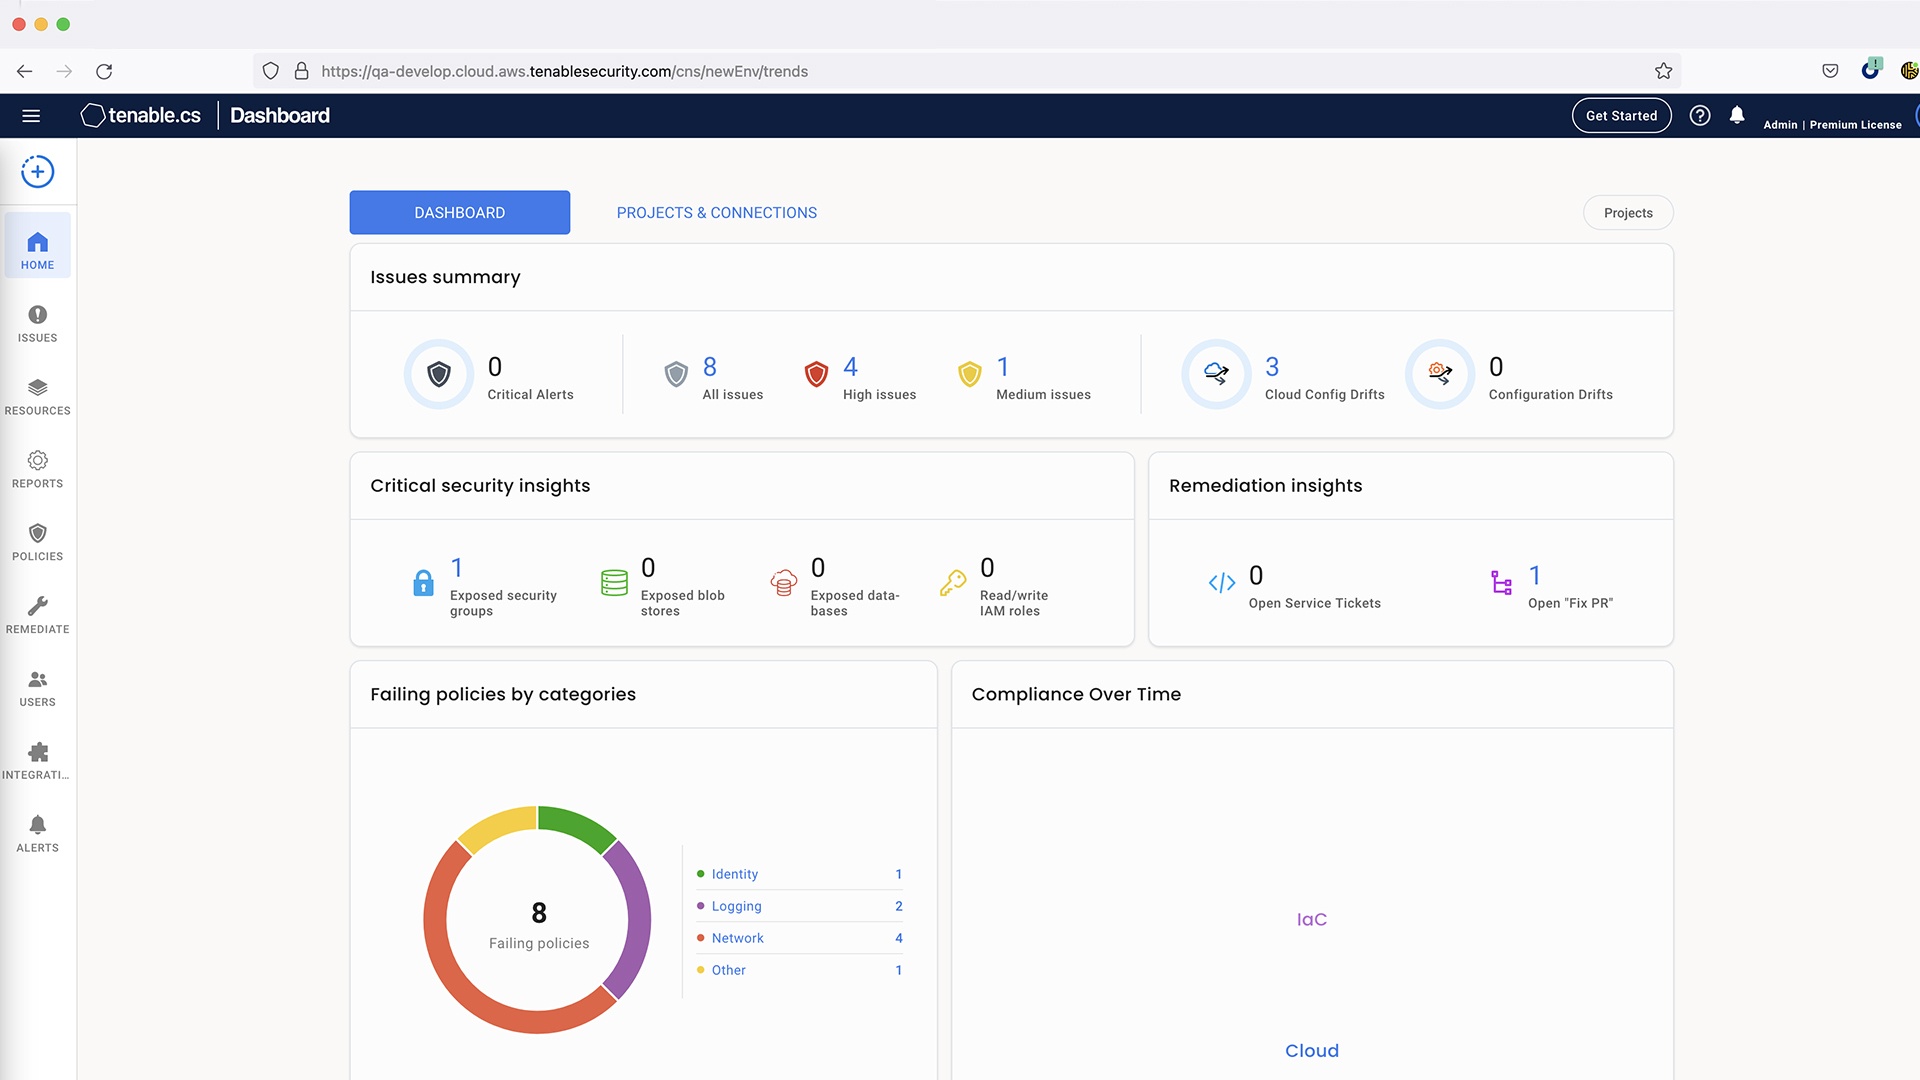Click the Cloud label in Compliance chart

coord(1312,1051)
